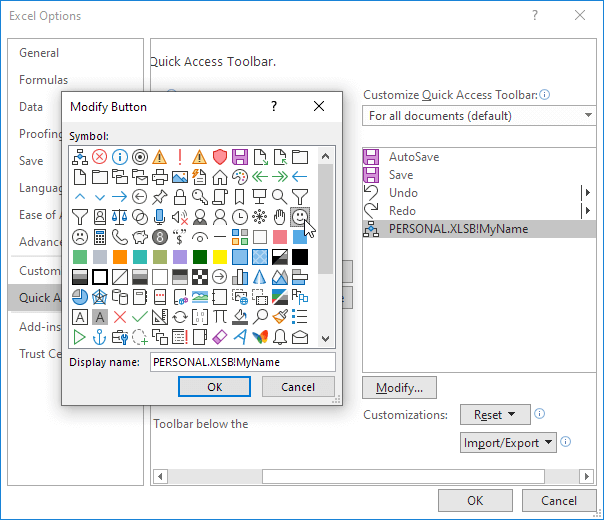Pick the artist palette symbol

point(240,177)
